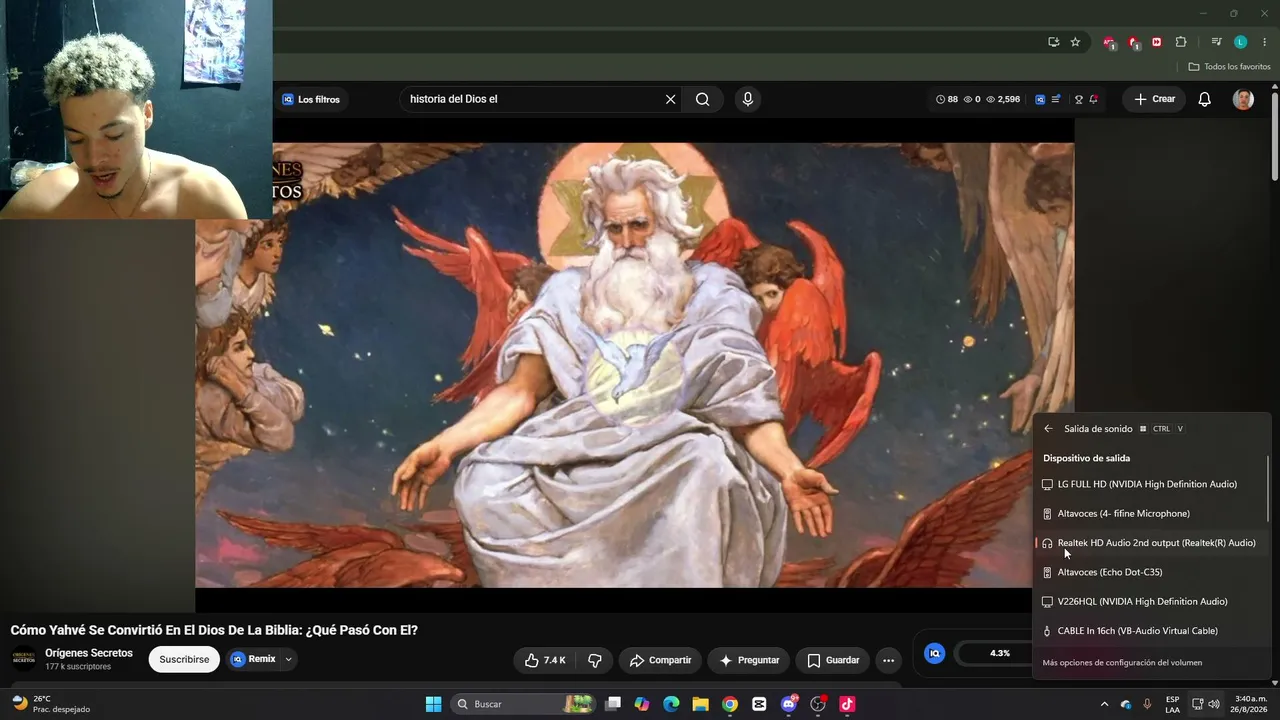
Task: Open the Chrome three-dot menu
Action: click(1264, 42)
